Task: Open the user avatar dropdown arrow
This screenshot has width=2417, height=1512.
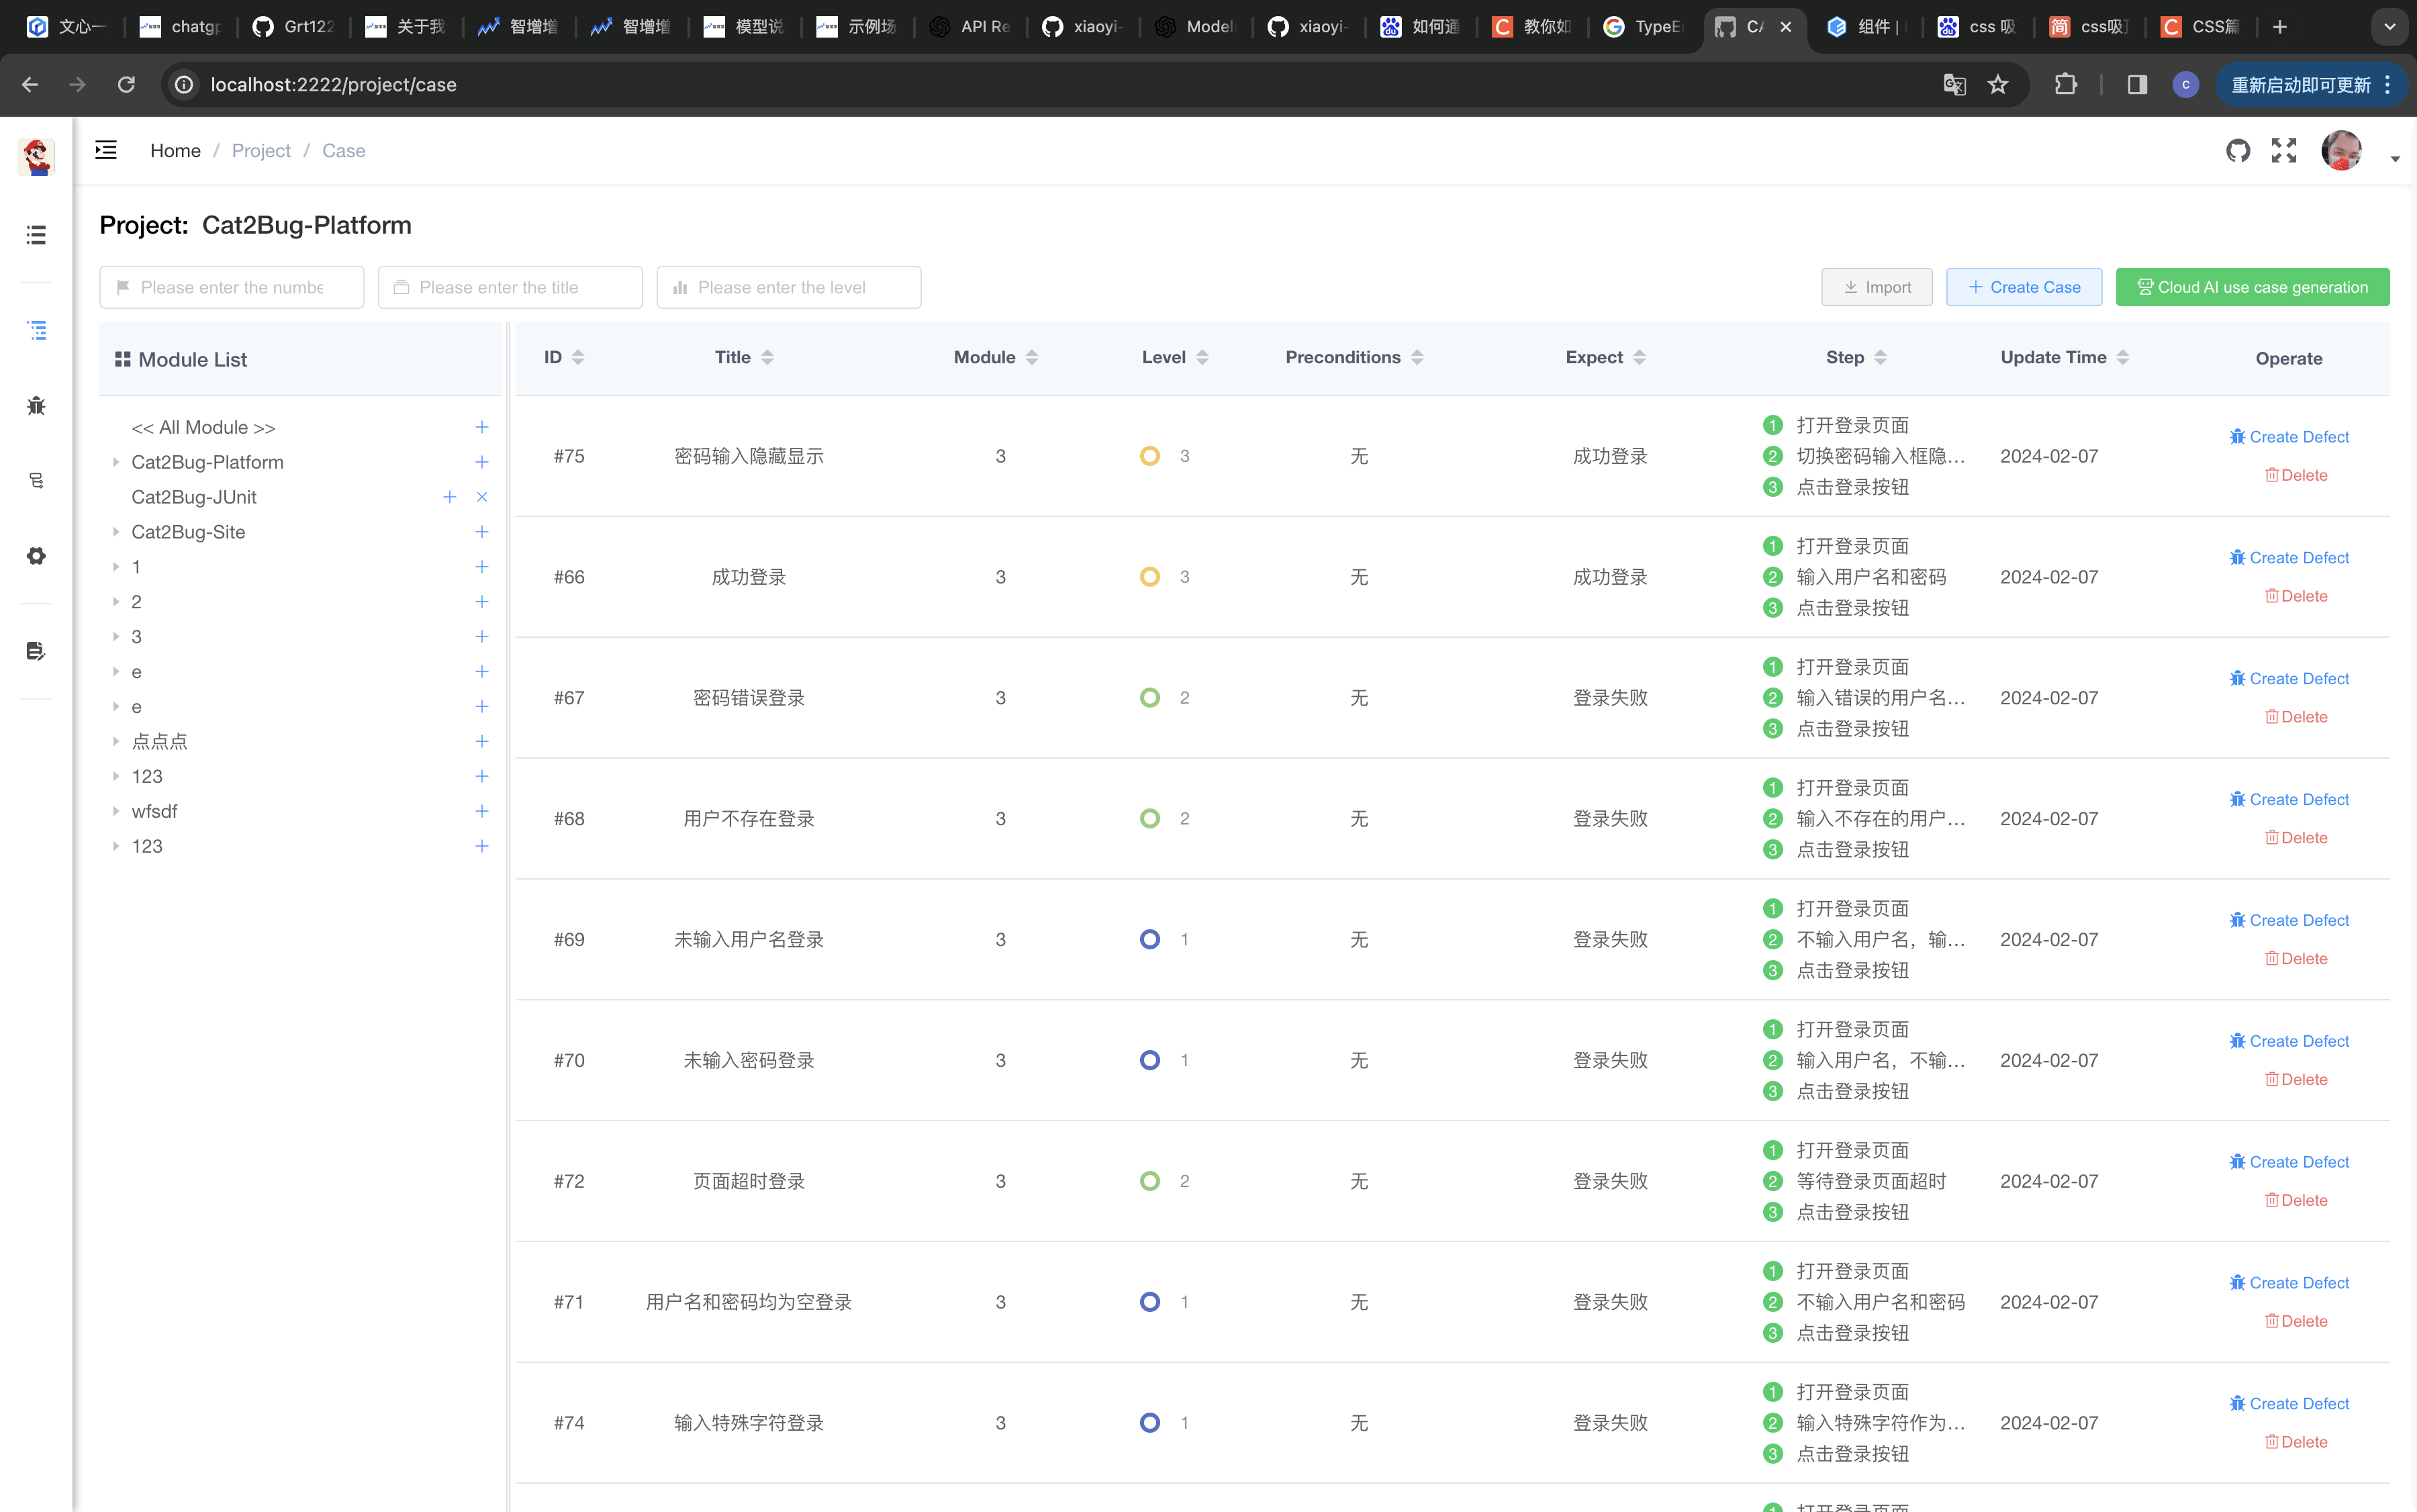Action: click(x=2394, y=159)
